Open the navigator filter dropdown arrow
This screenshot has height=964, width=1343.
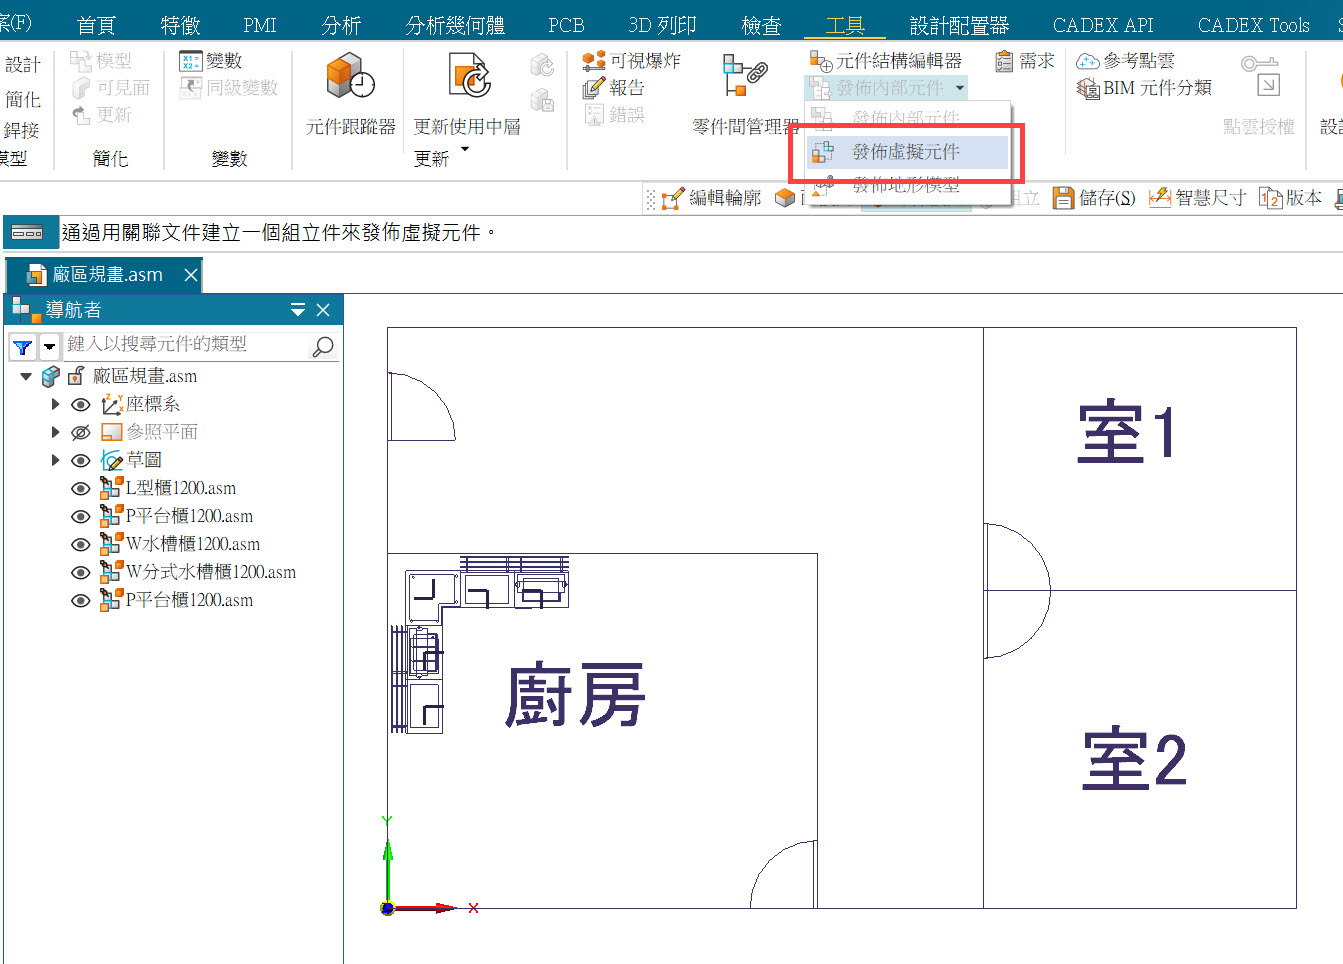(x=49, y=347)
